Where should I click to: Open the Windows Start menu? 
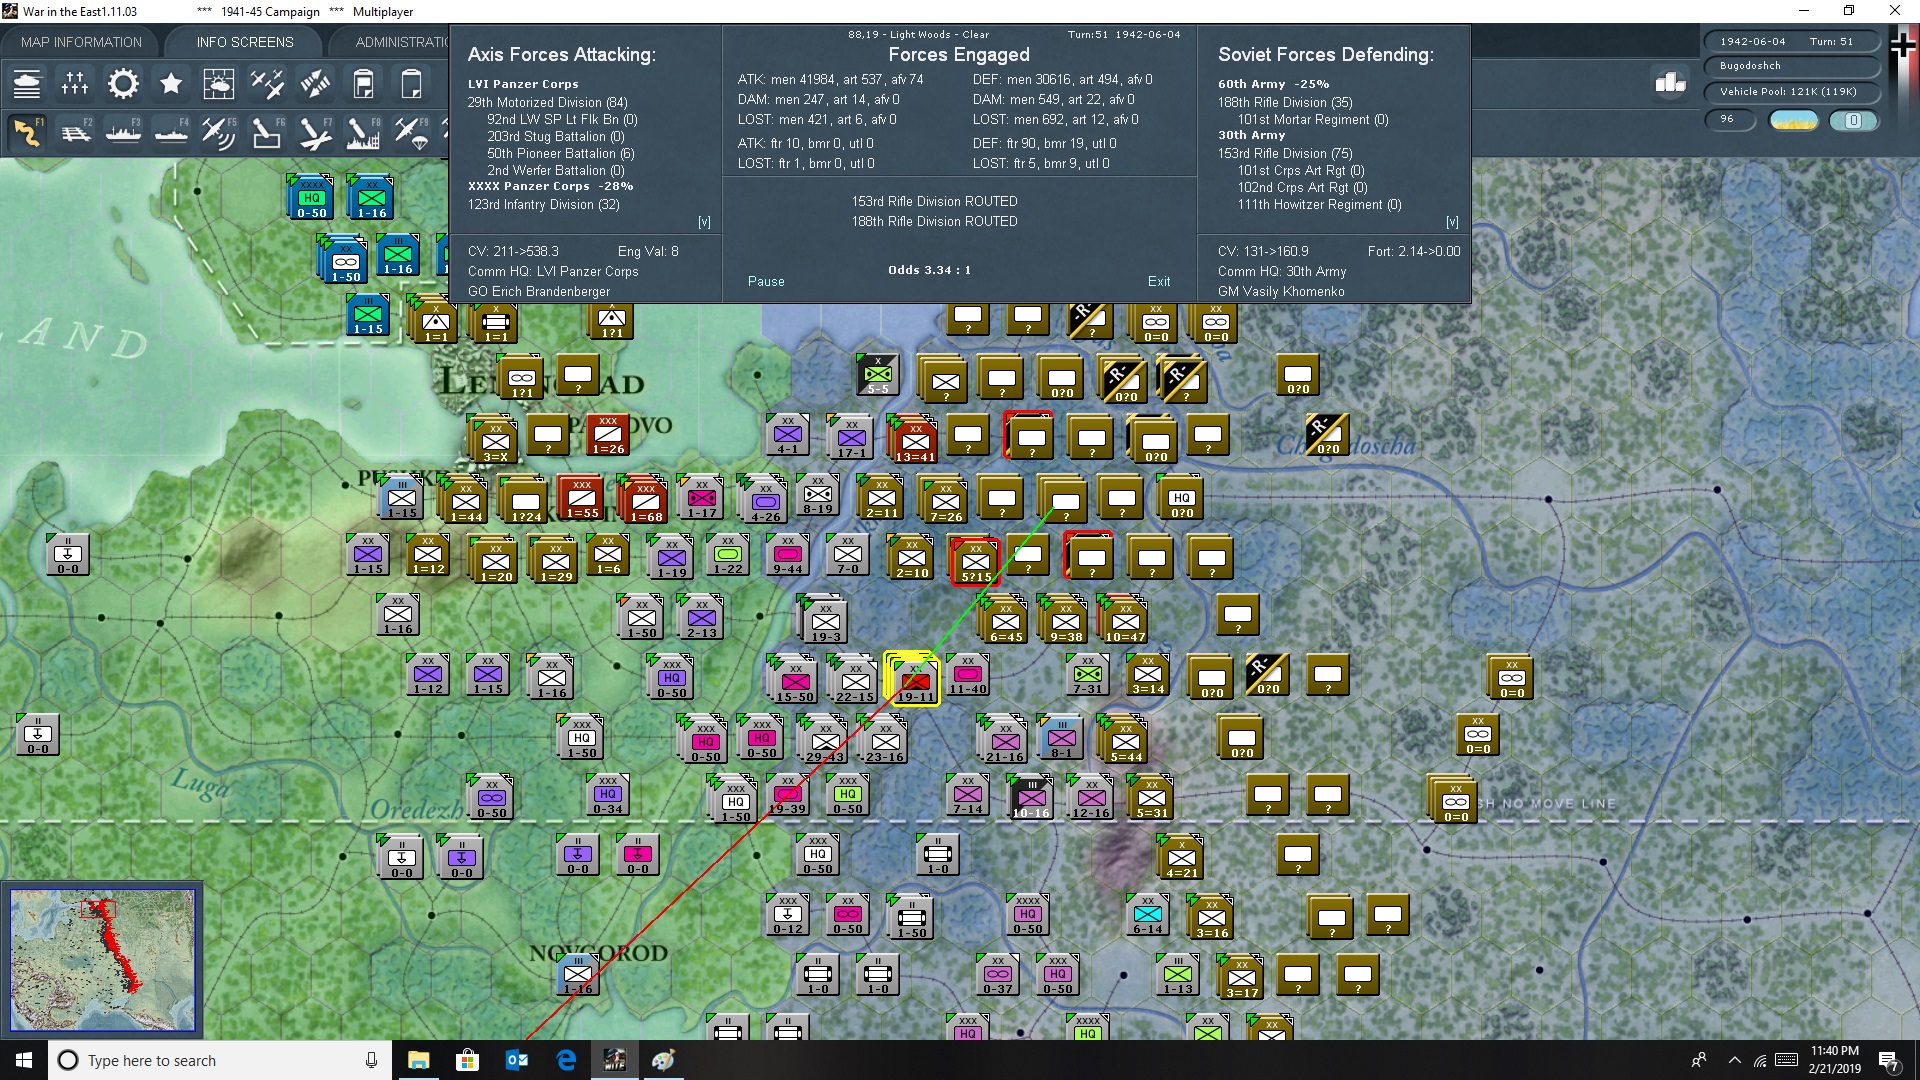24,1060
